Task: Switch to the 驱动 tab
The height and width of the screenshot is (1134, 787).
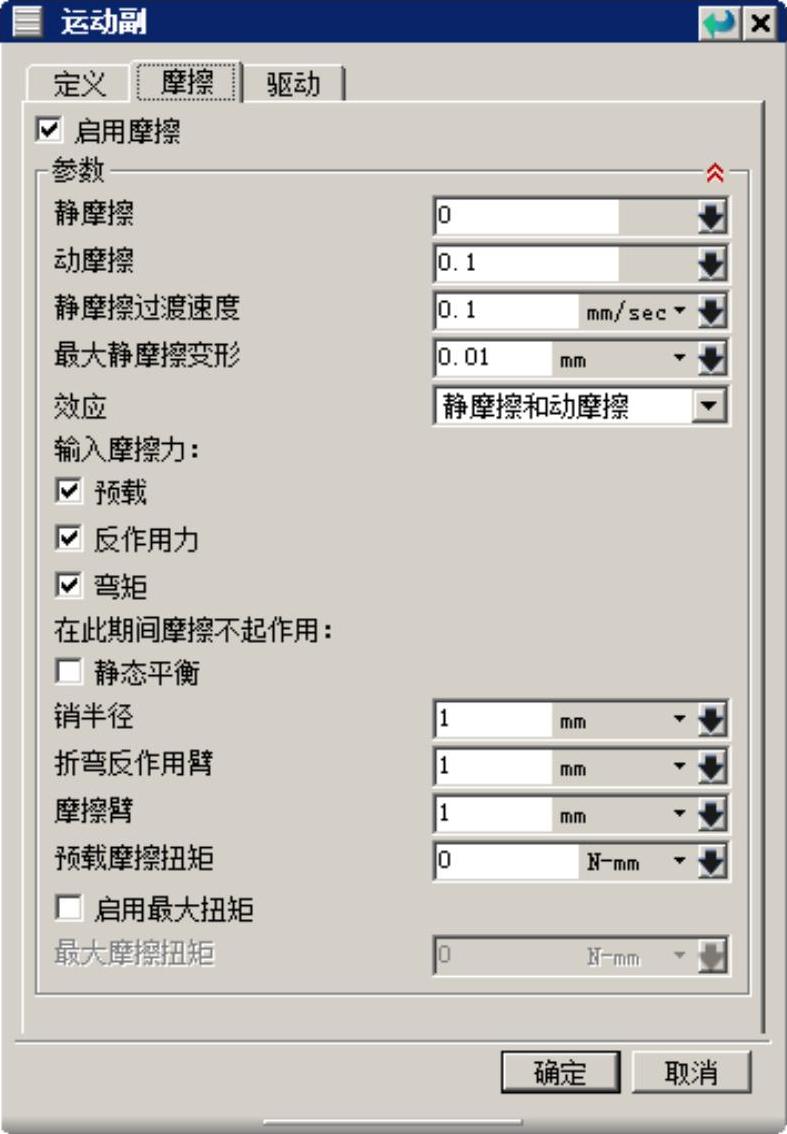Action: point(293,84)
